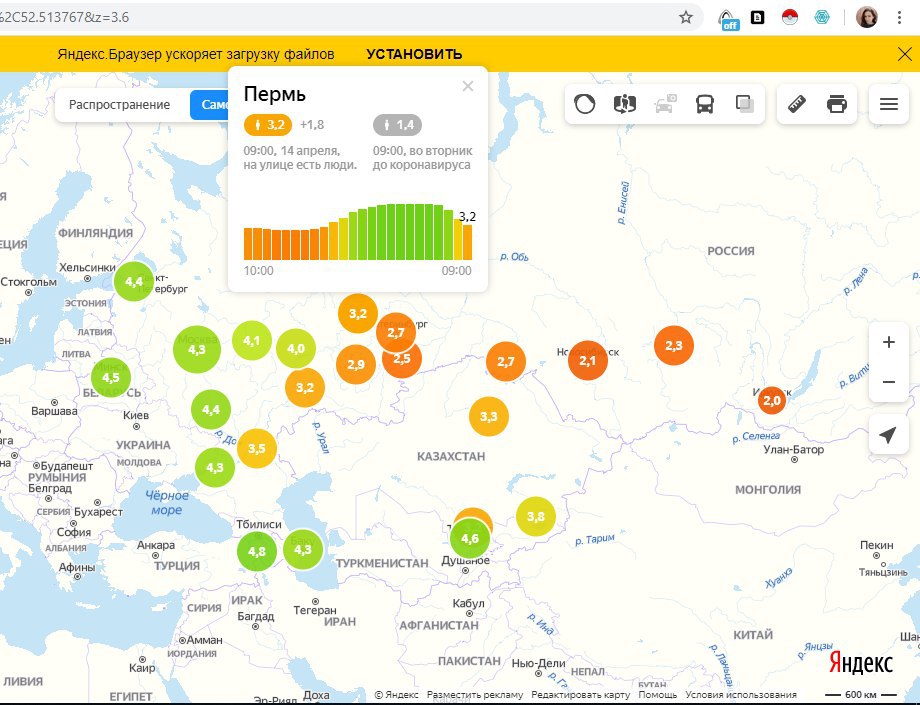Viewport: 920px width, 705px height.
Task: Open the map layers switcher
Action: click(x=745, y=104)
